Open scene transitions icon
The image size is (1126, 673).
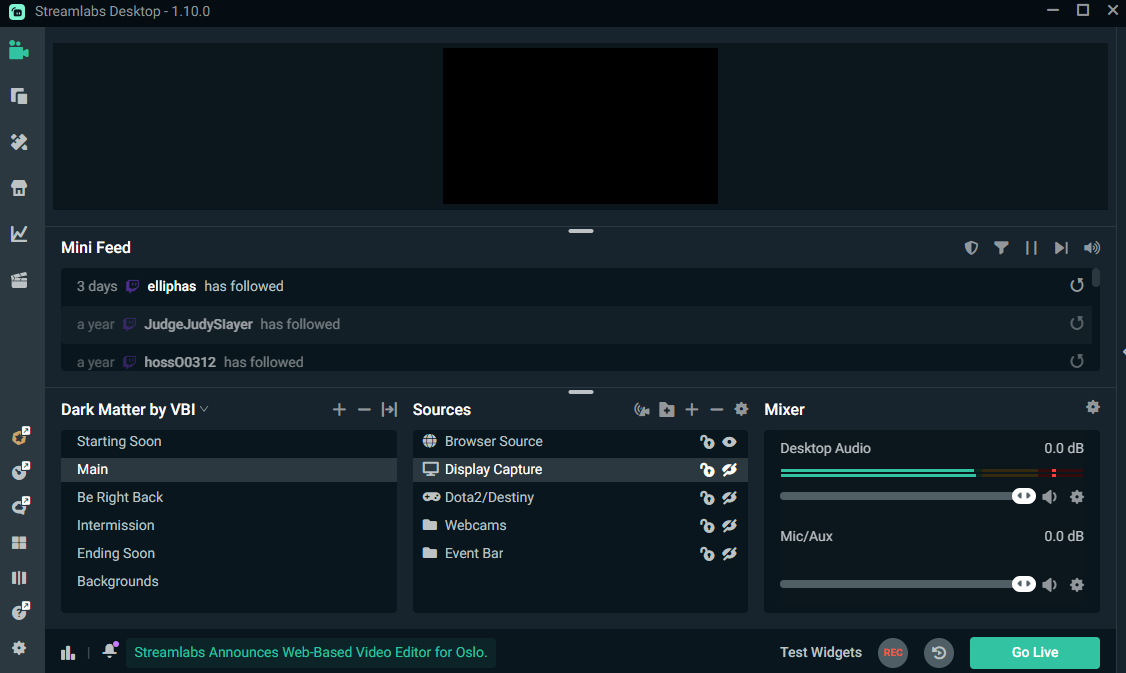[389, 409]
